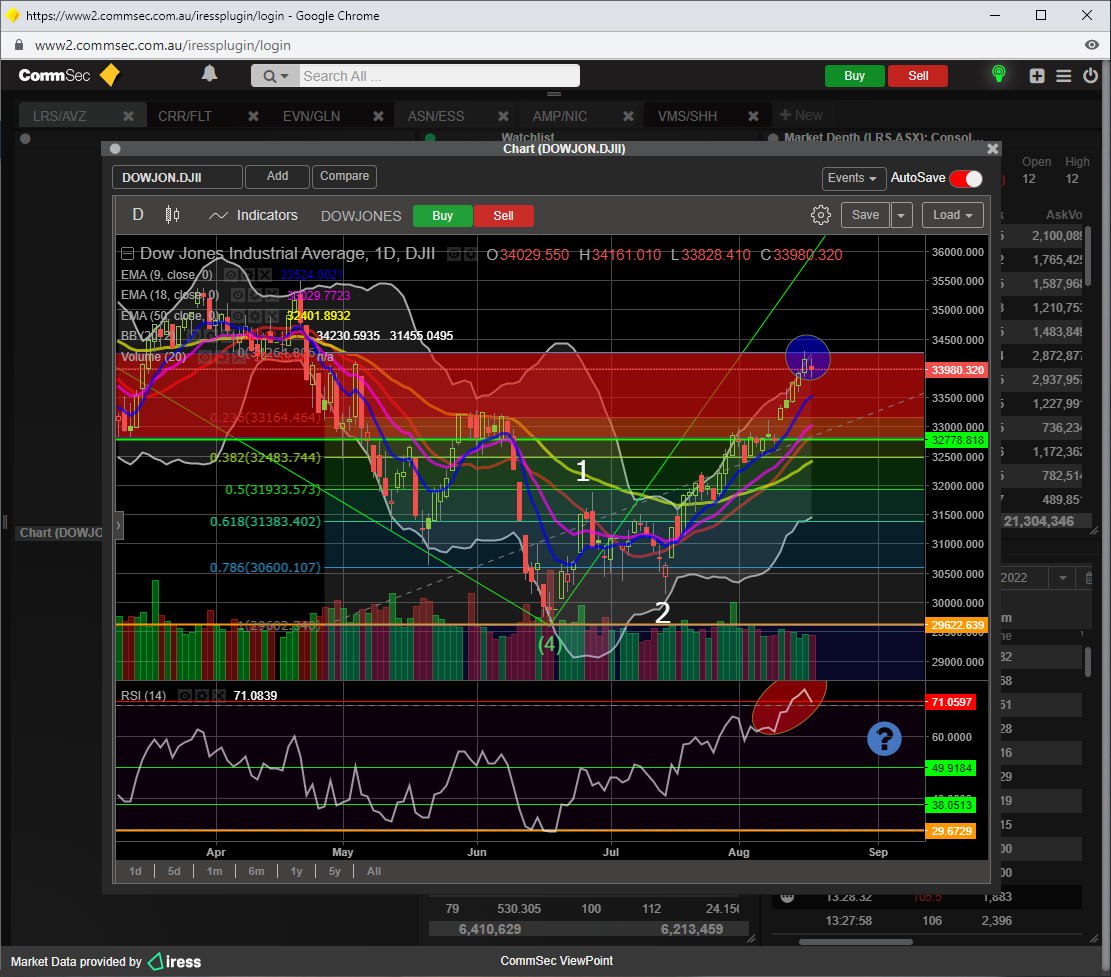This screenshot has height=977, width=1111.
Task: Click the blue help question mark icon
Action: [884, 739]
